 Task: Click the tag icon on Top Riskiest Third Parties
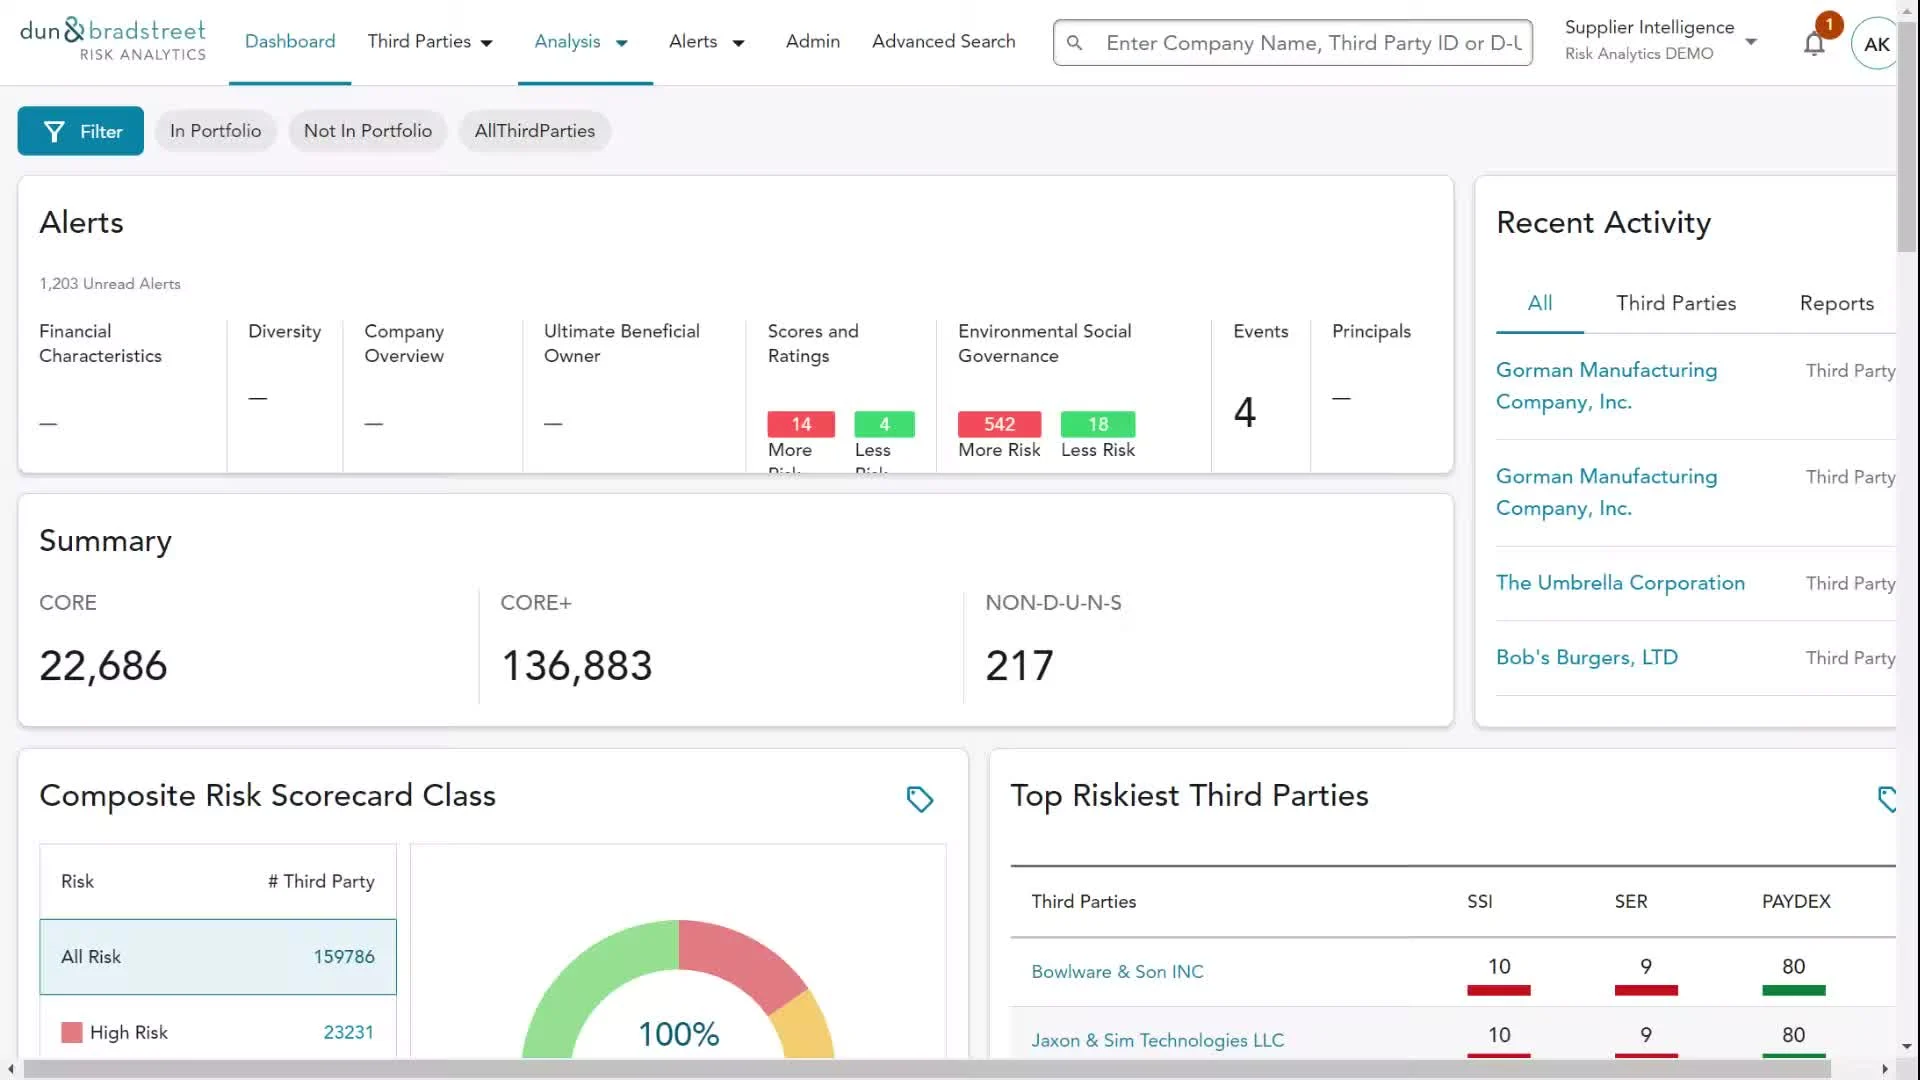click(1886, 799)
